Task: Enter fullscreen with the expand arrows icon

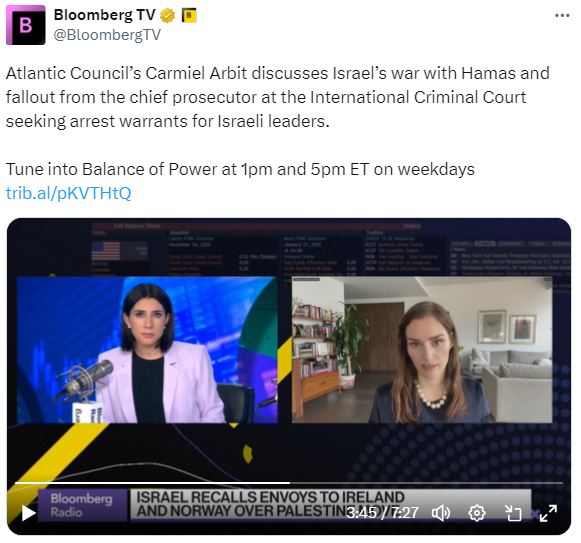Action: click(548, 513)
